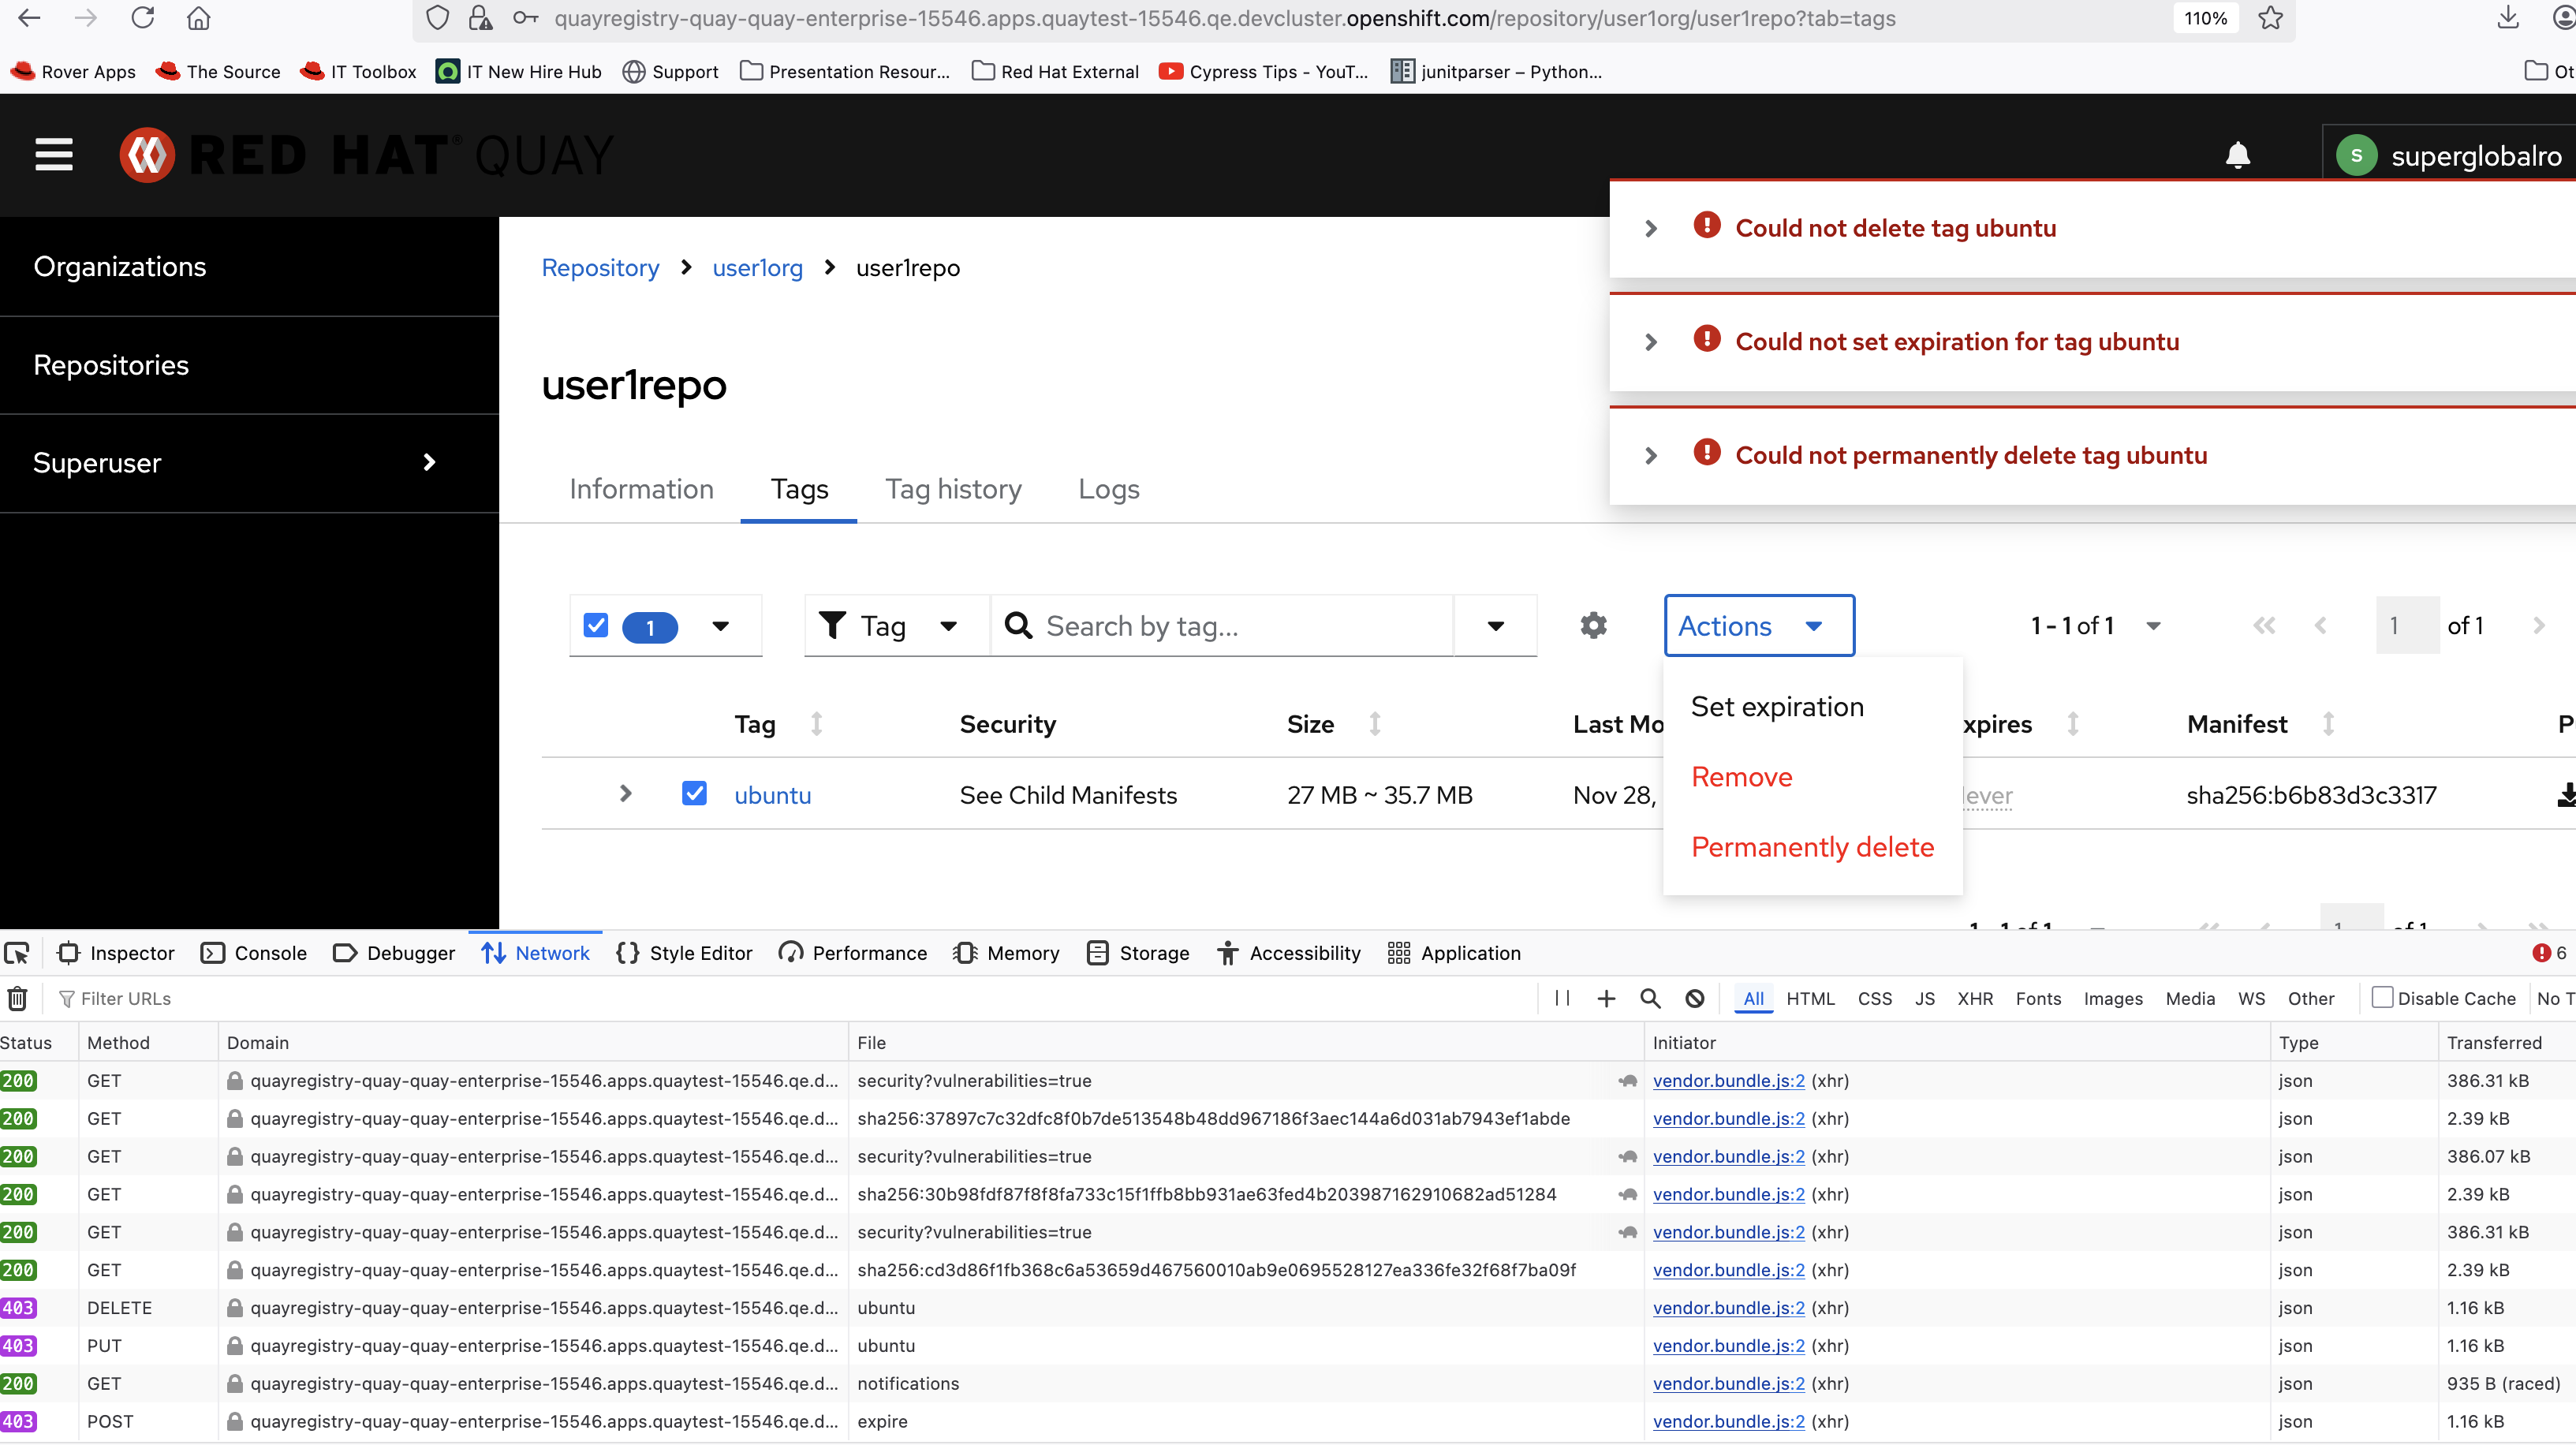Expand the 'Could not delete tag ubuntu' alert
2576x1445 pixels.
(1651, 229)
